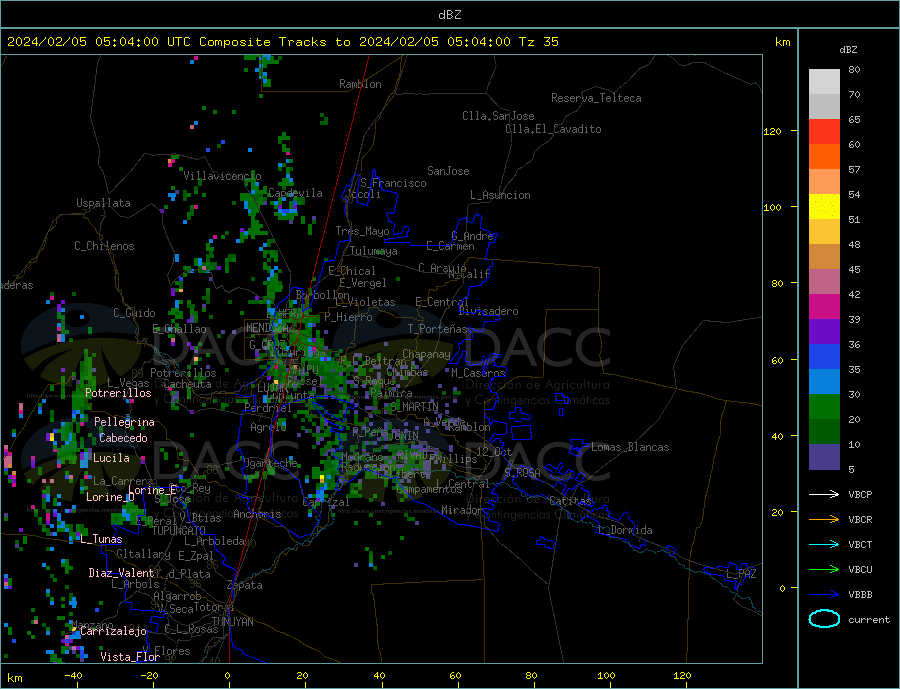900x689 pixels.
Task: Click the green VBCU arrow icon
Action: (x=824, y=570)
